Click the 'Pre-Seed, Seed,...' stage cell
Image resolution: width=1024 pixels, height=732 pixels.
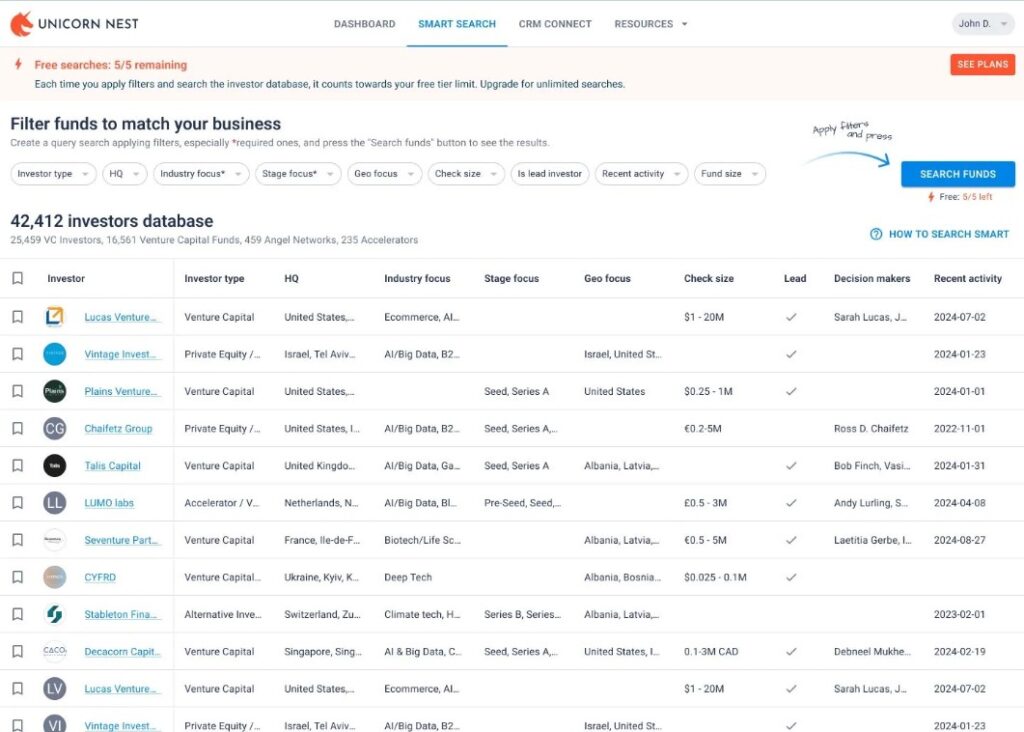coord(522,503)
